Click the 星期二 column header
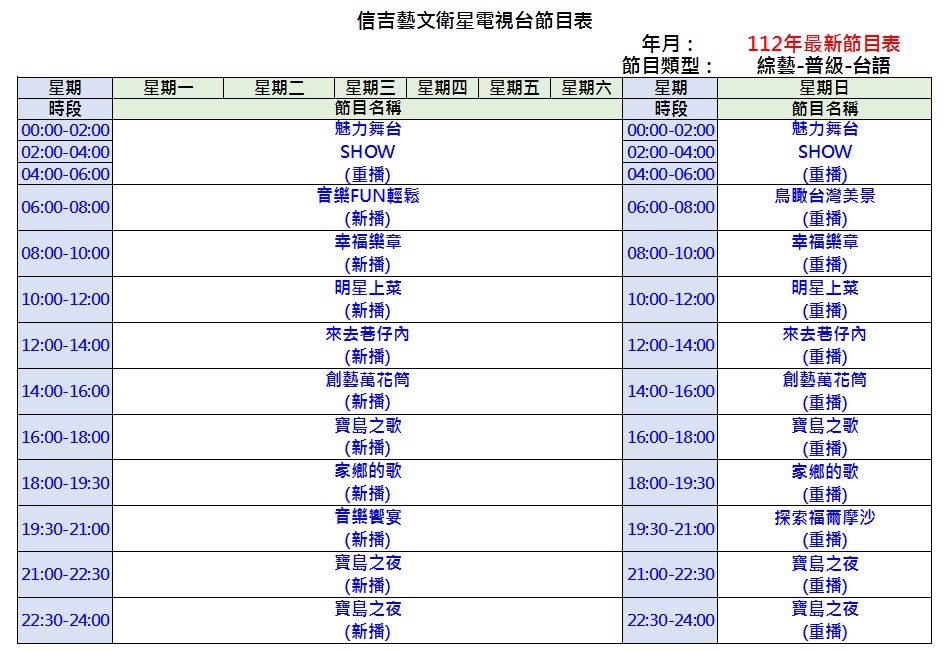Viewport: 945px width, 652px height. [279, 88]
